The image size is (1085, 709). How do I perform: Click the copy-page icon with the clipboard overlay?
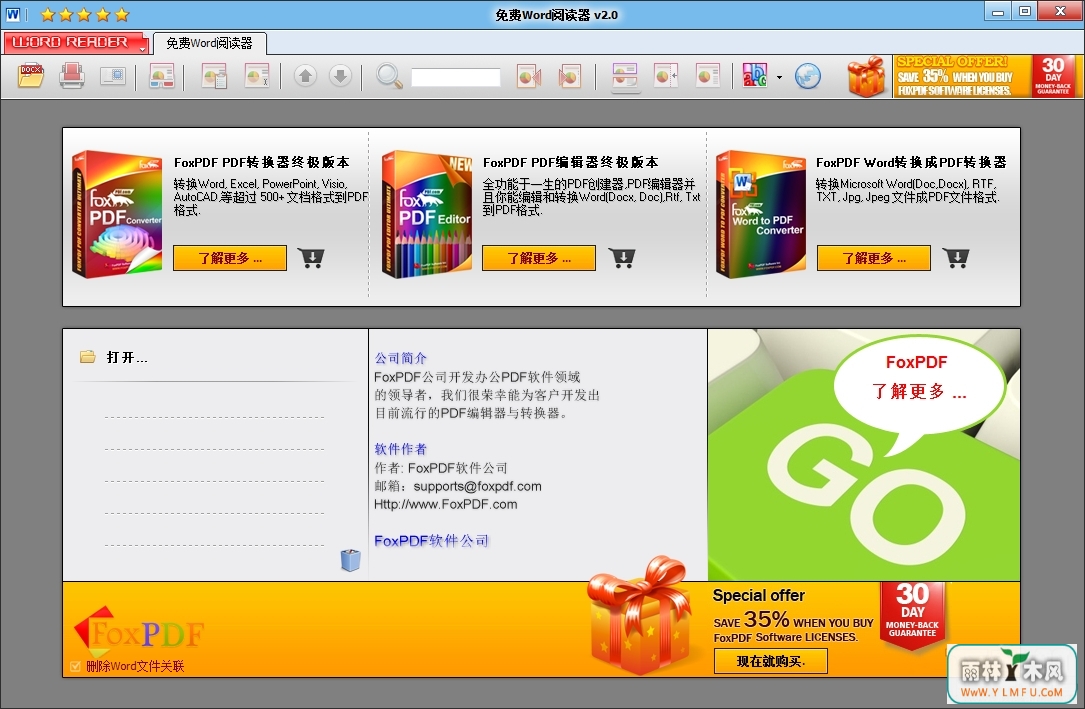pos(215,76)
